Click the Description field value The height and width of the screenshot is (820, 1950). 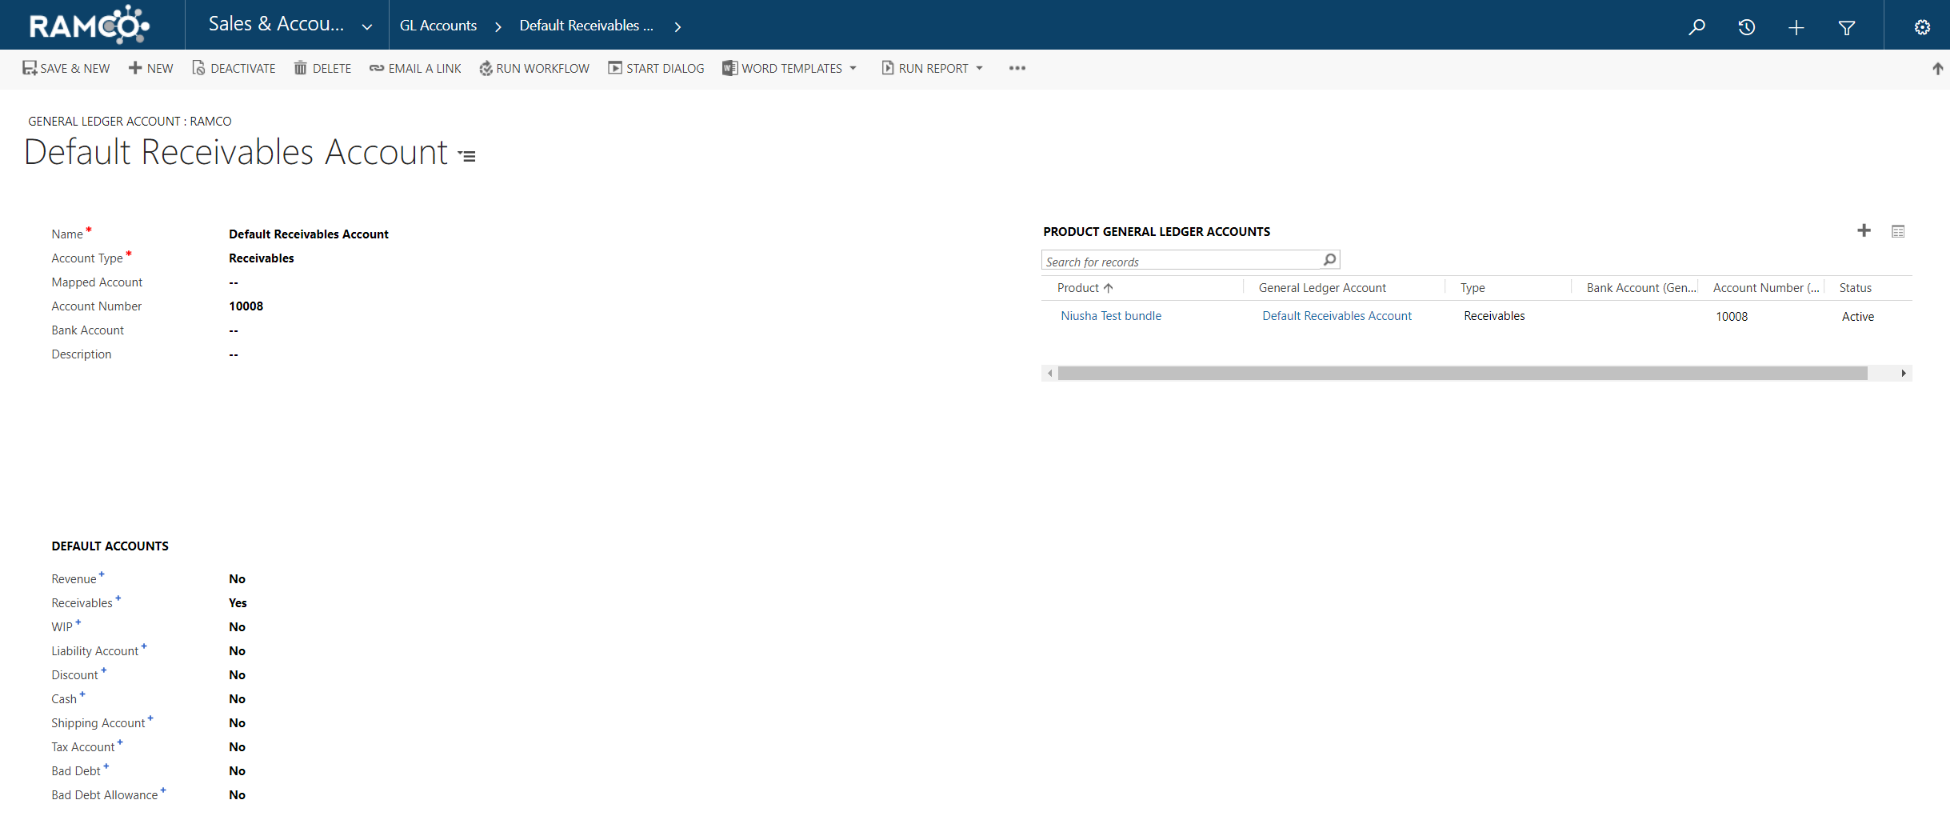point(233,354)
